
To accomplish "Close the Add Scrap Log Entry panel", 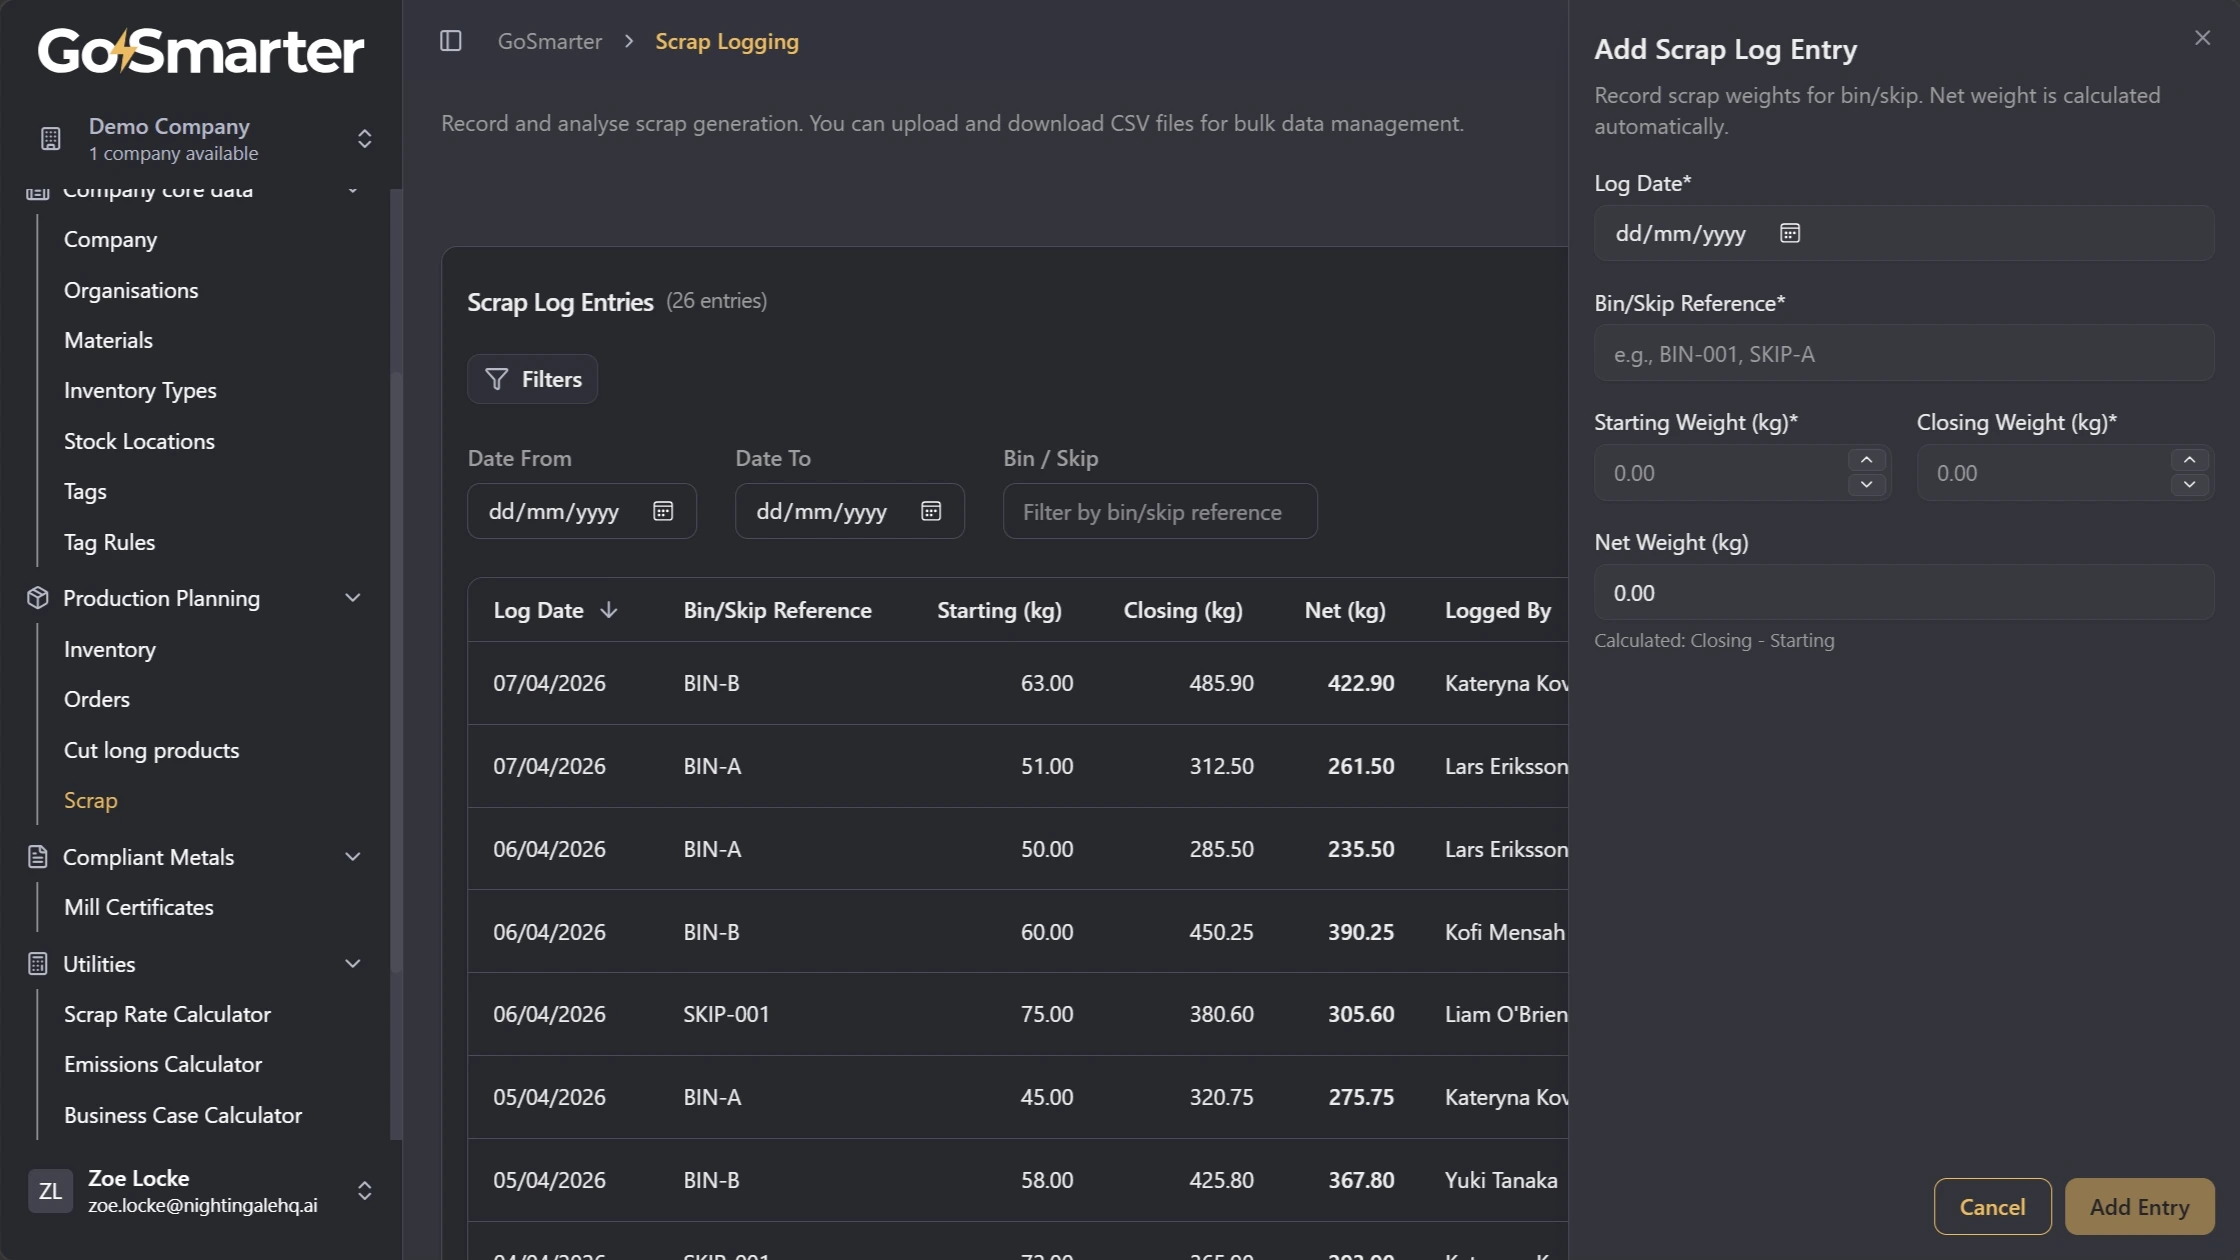I will click(2202, 38).
